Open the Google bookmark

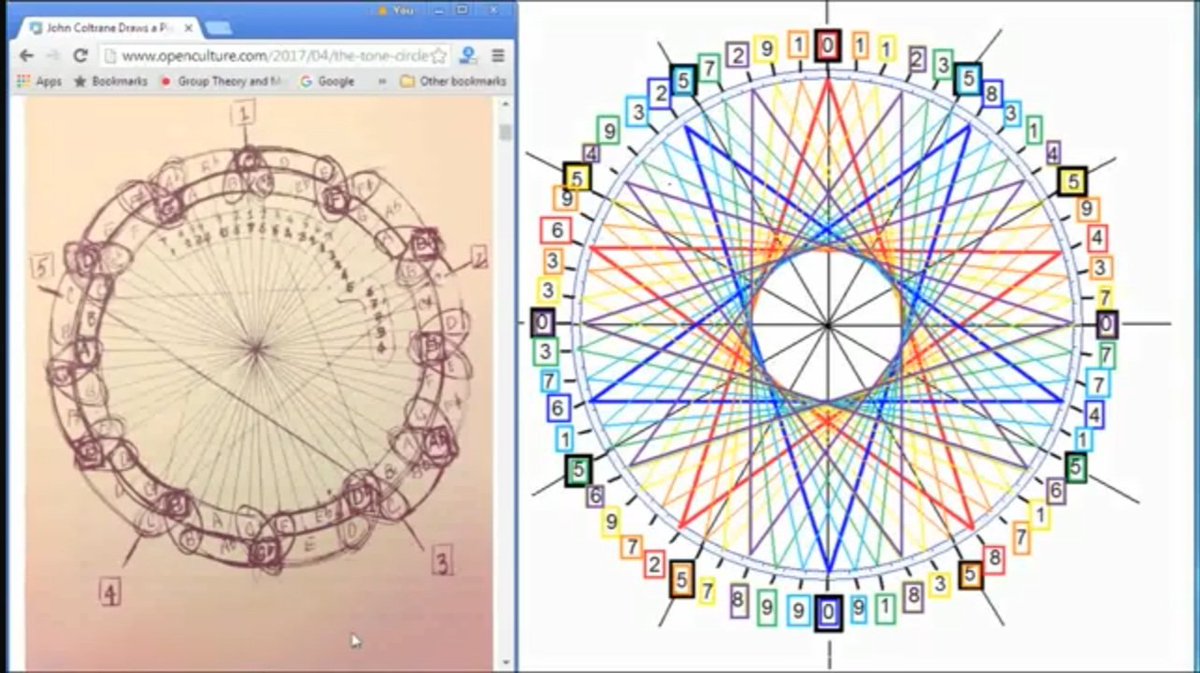tap(327, 81)
